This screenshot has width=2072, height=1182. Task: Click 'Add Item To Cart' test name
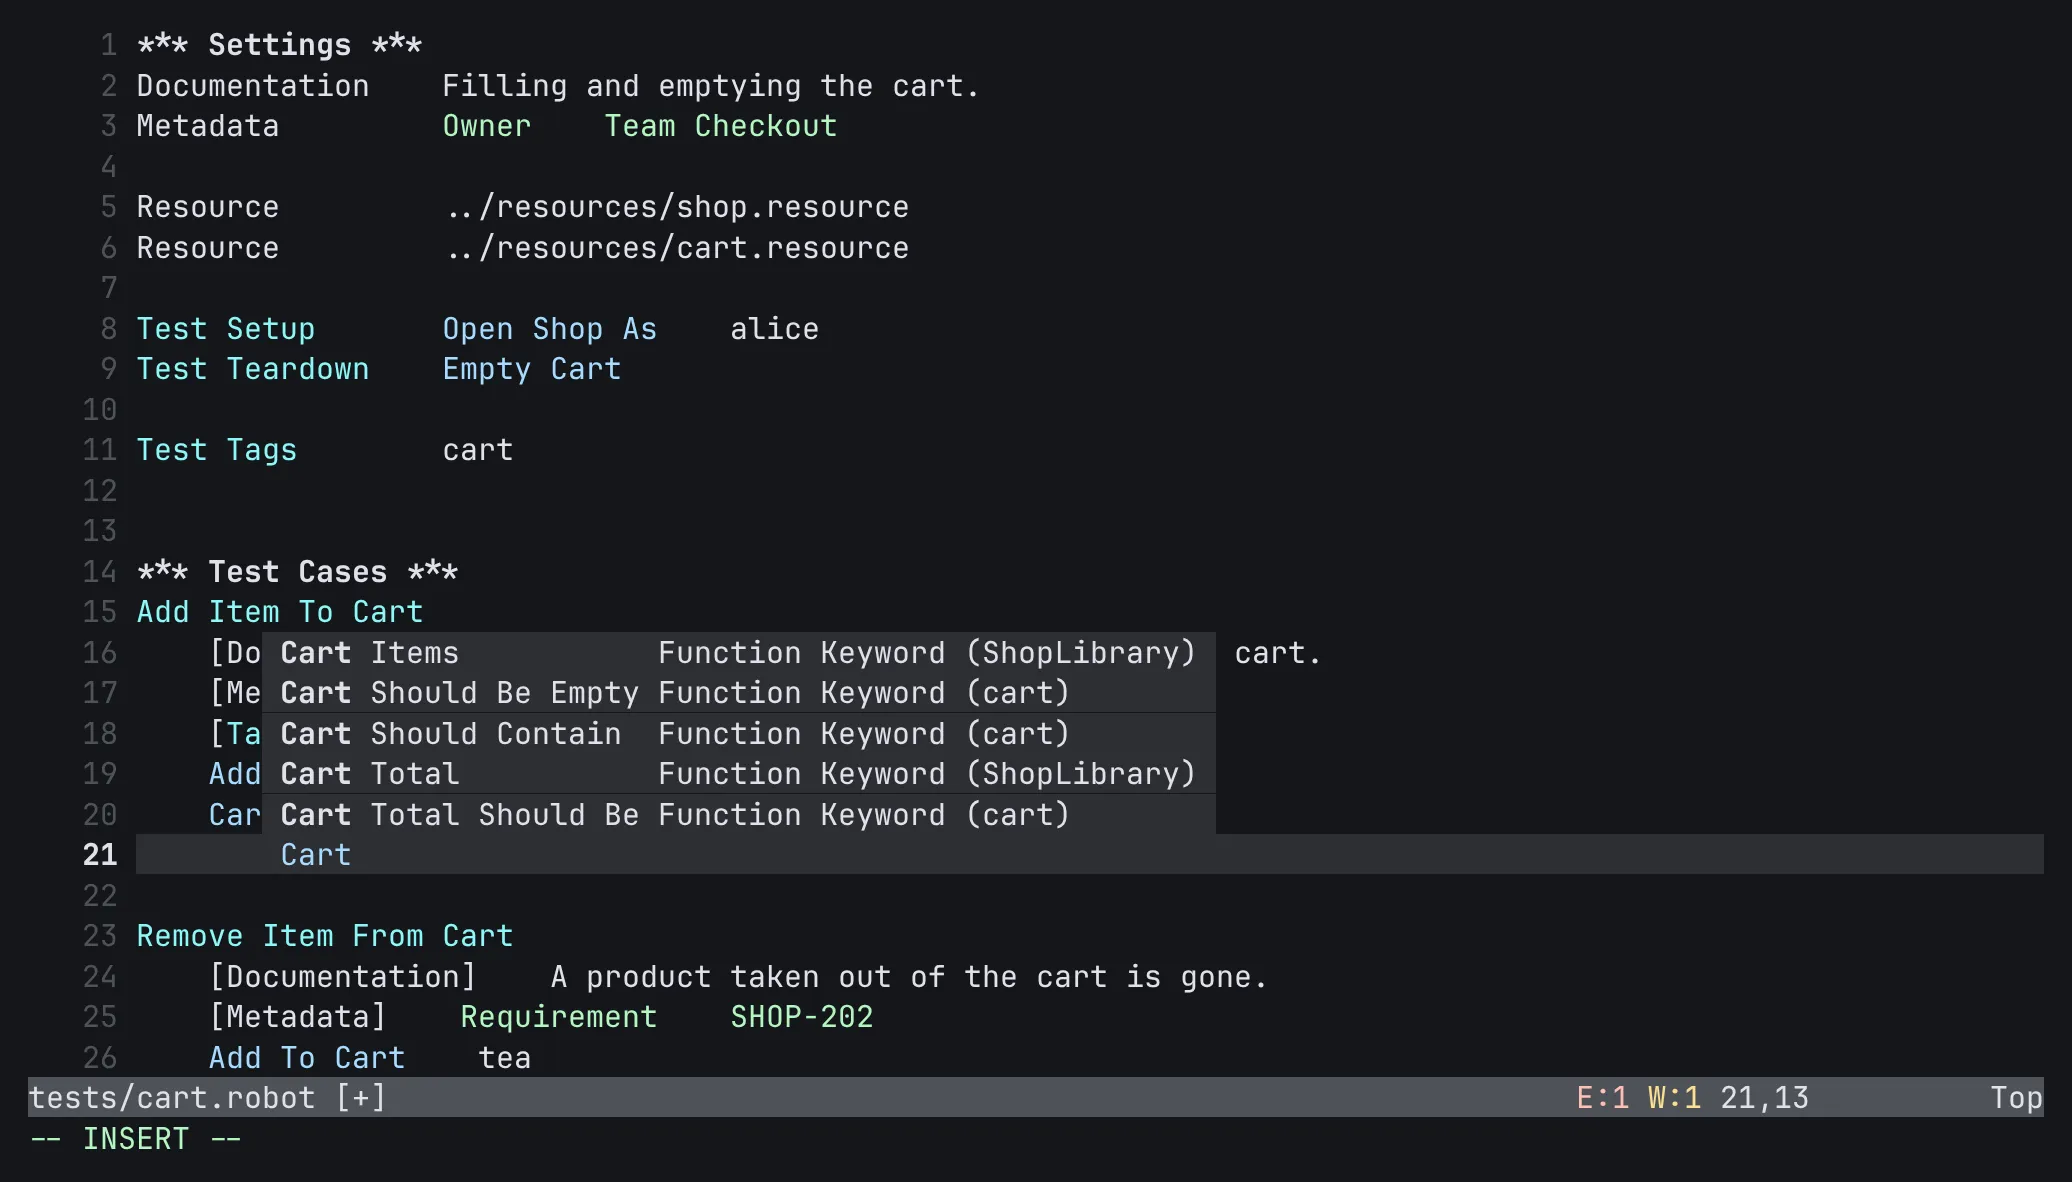280,611
